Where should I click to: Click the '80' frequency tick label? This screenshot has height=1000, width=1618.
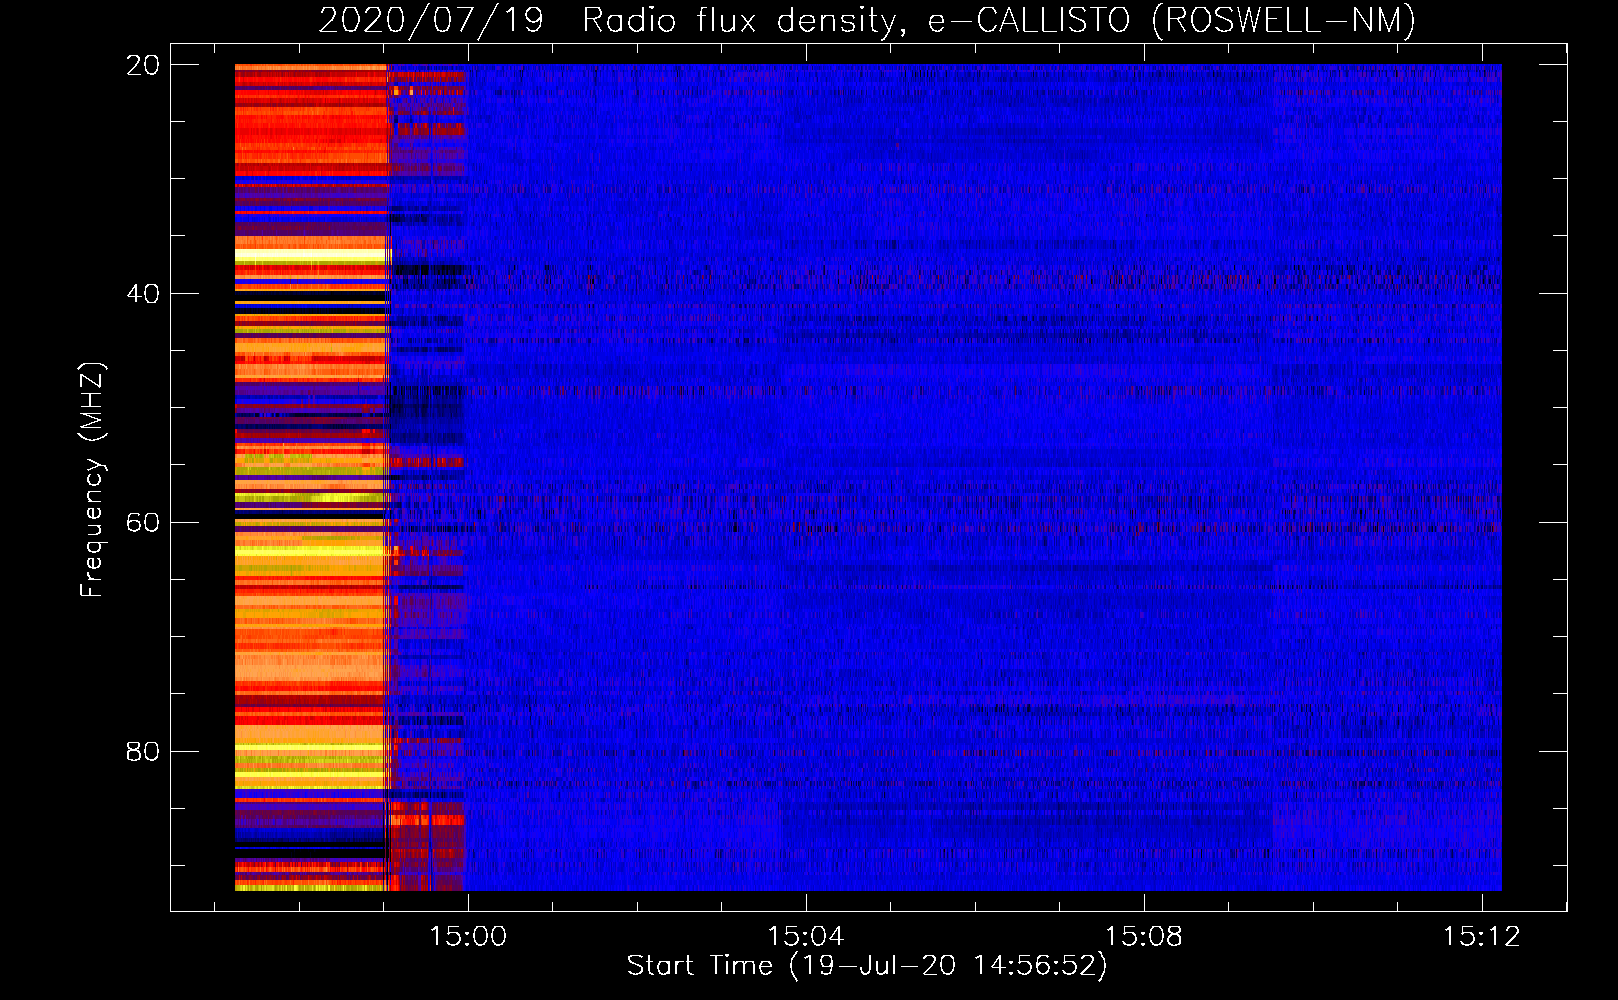[x=142, y=752]
